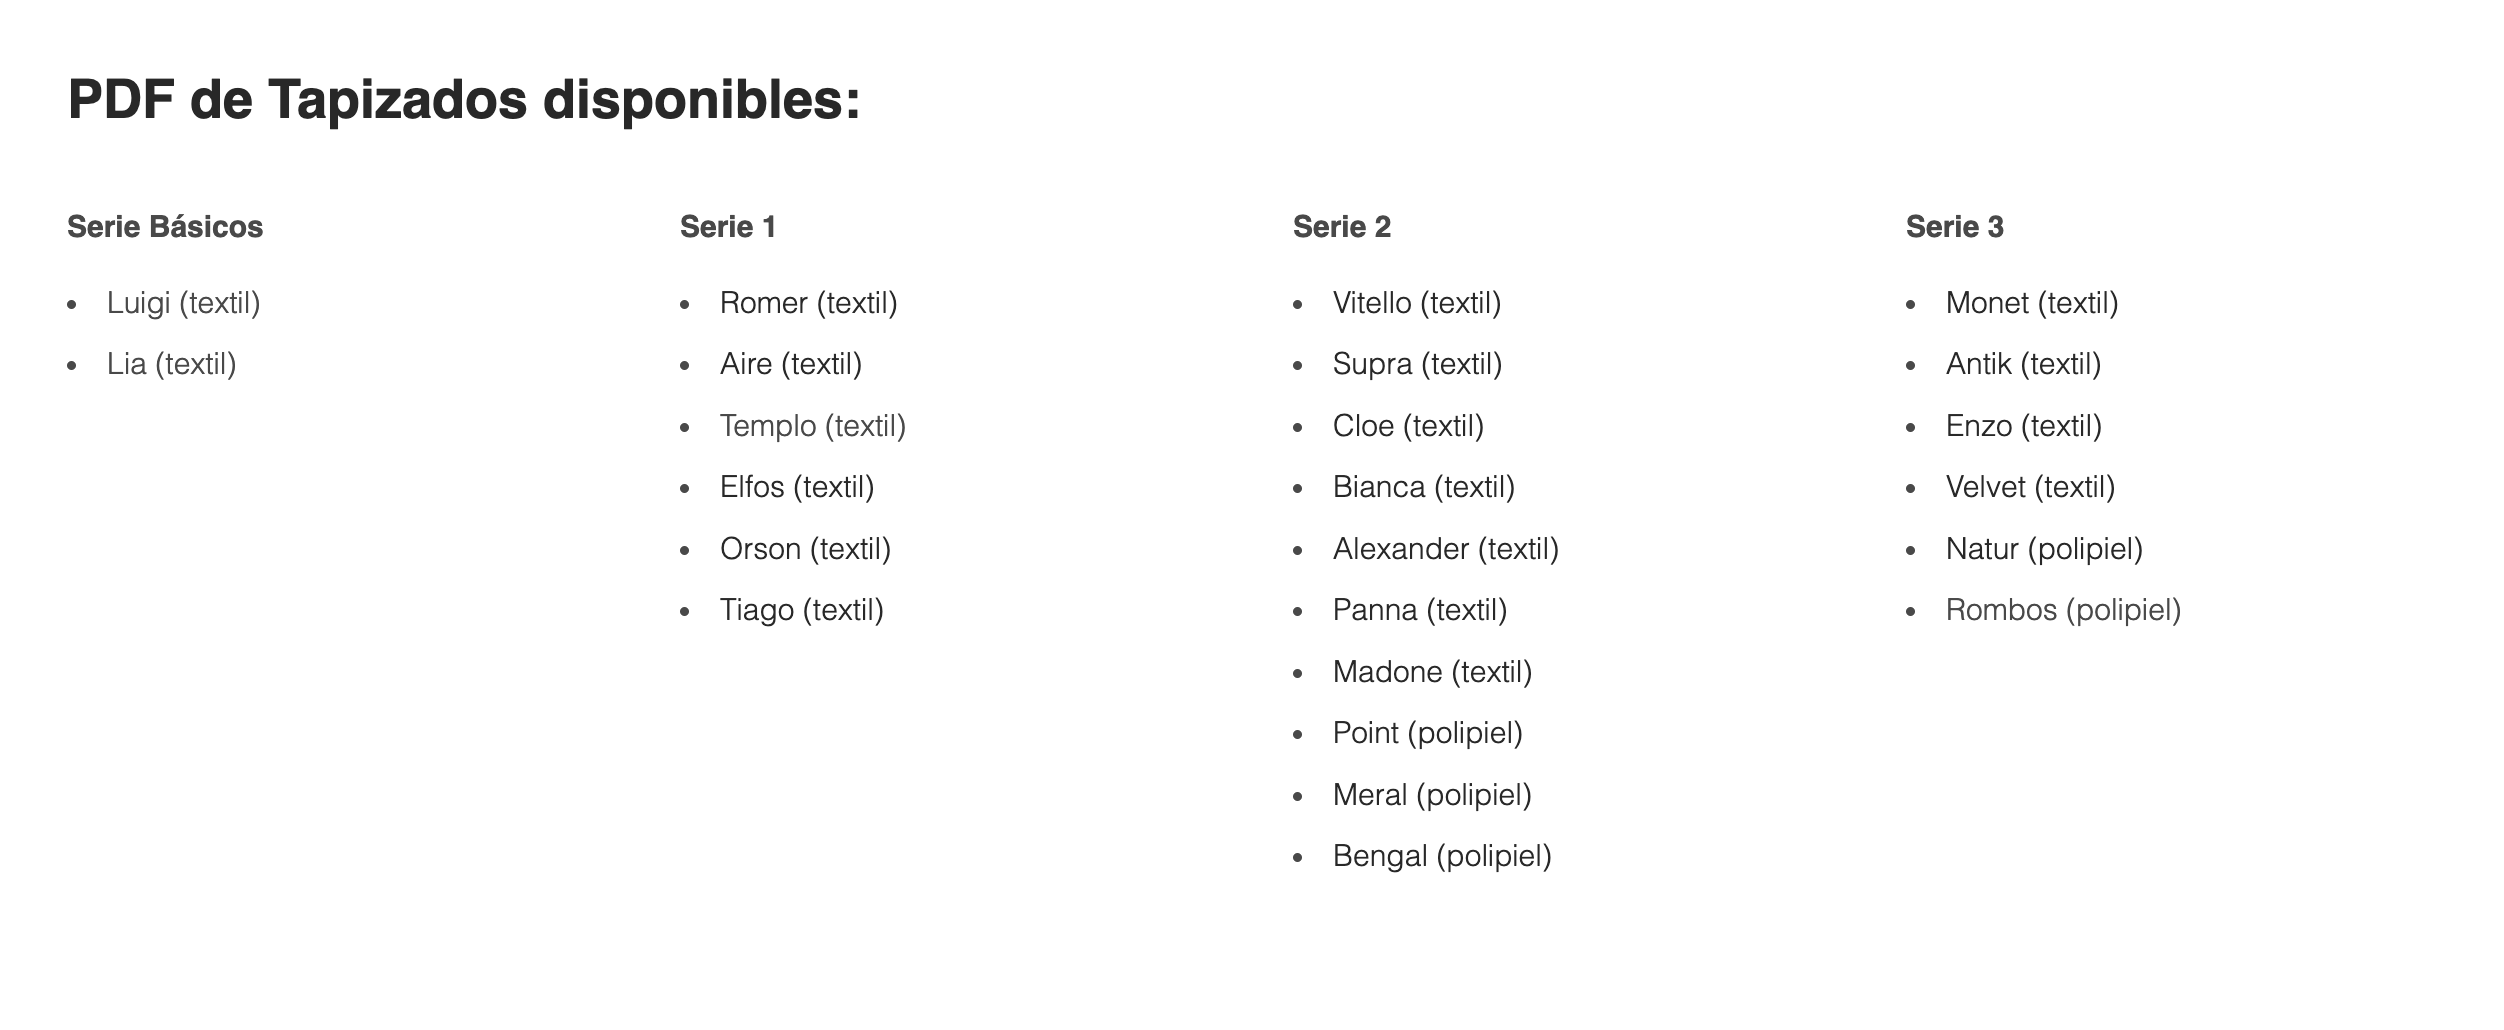Open the Luigi (textil) PDF link

[x=184, y=303]
